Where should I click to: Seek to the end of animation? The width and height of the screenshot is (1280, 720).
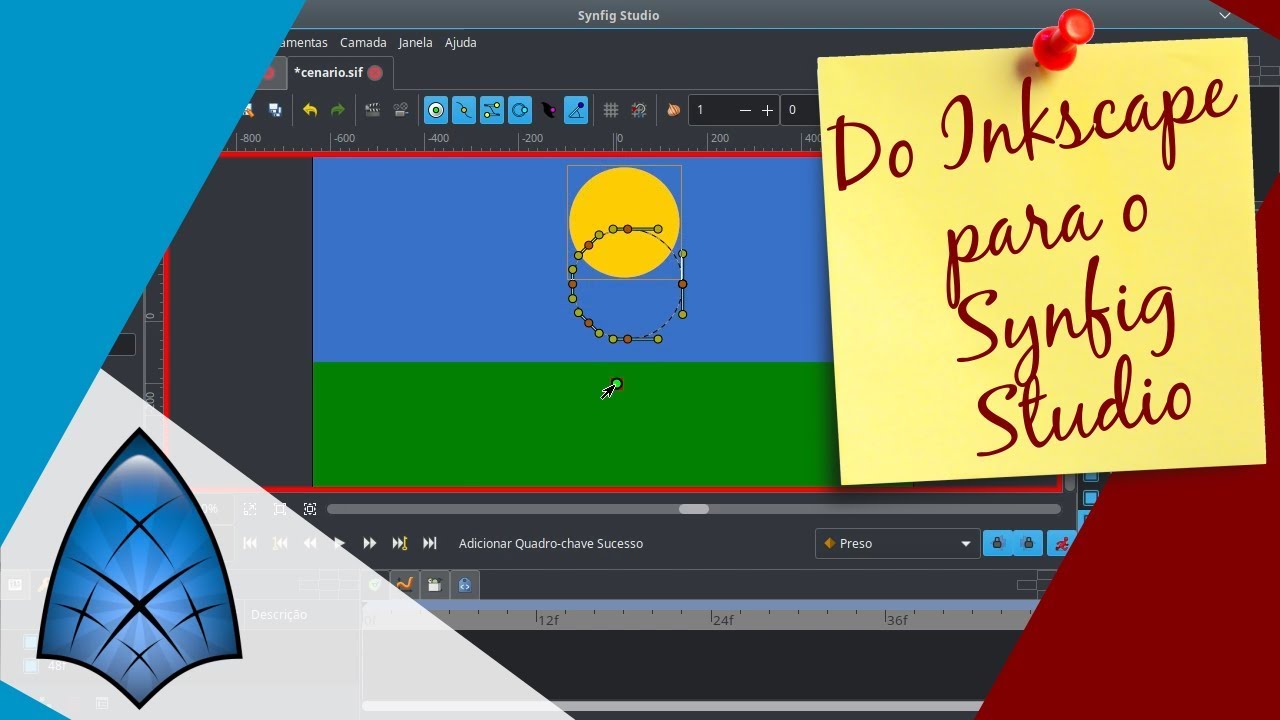click(430, 543)
